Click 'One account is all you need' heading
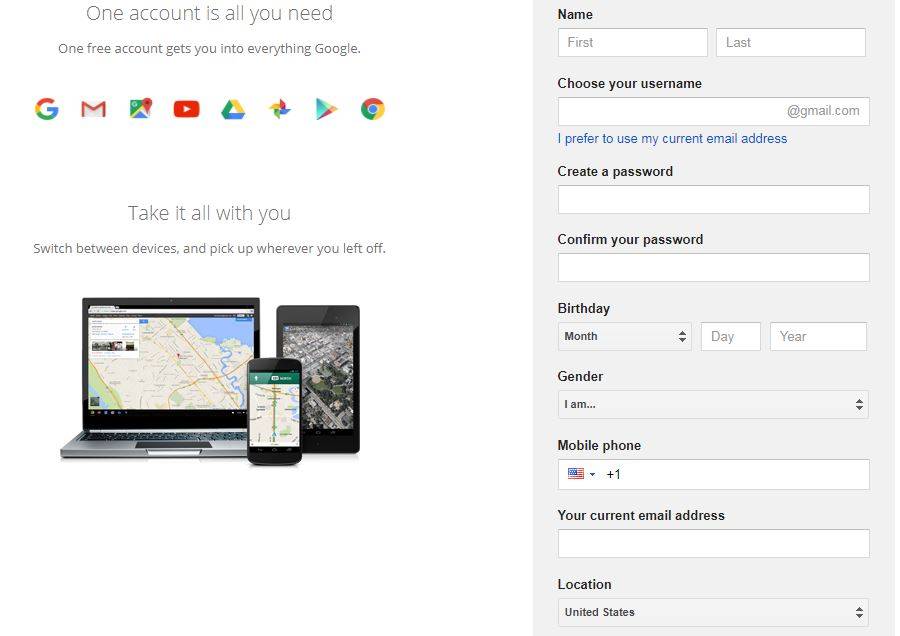The height and width of the screenshot is (636, 900). coord(210,13)
